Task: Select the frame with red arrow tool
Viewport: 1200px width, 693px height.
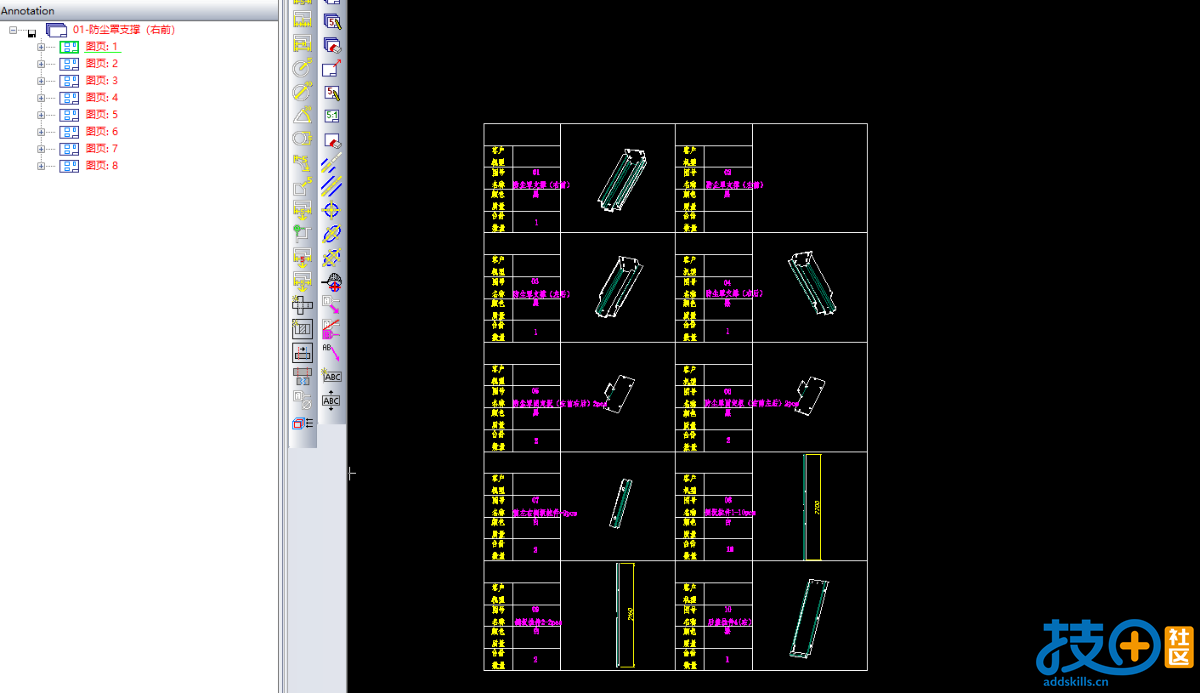Action: tap(333, 70)
